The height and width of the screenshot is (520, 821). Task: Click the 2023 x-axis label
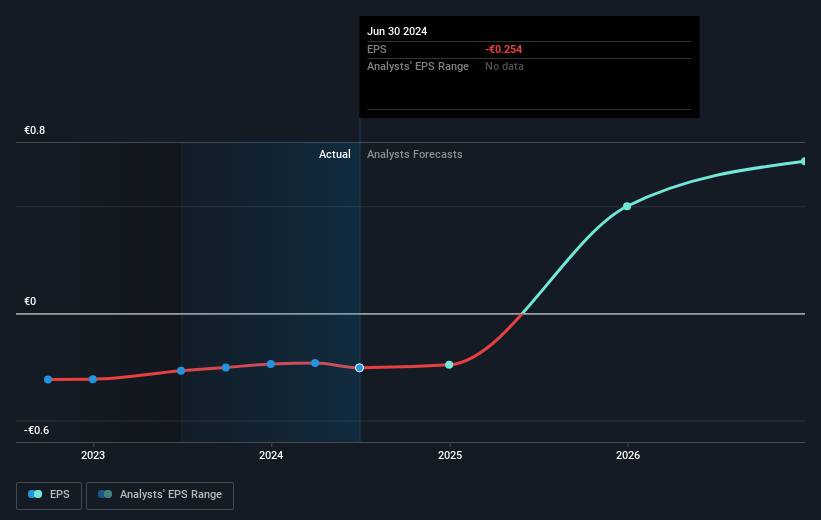(93, 456)
